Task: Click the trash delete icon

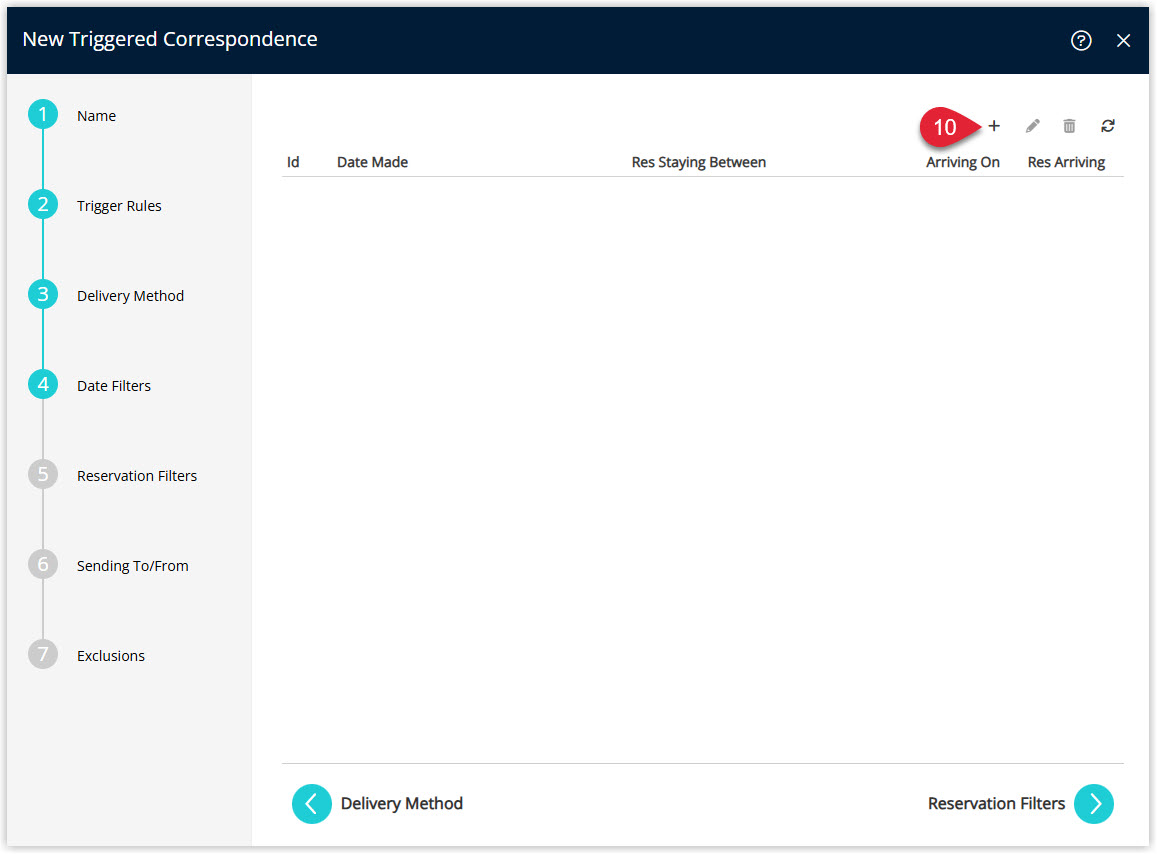Action: pos(1069,126)
